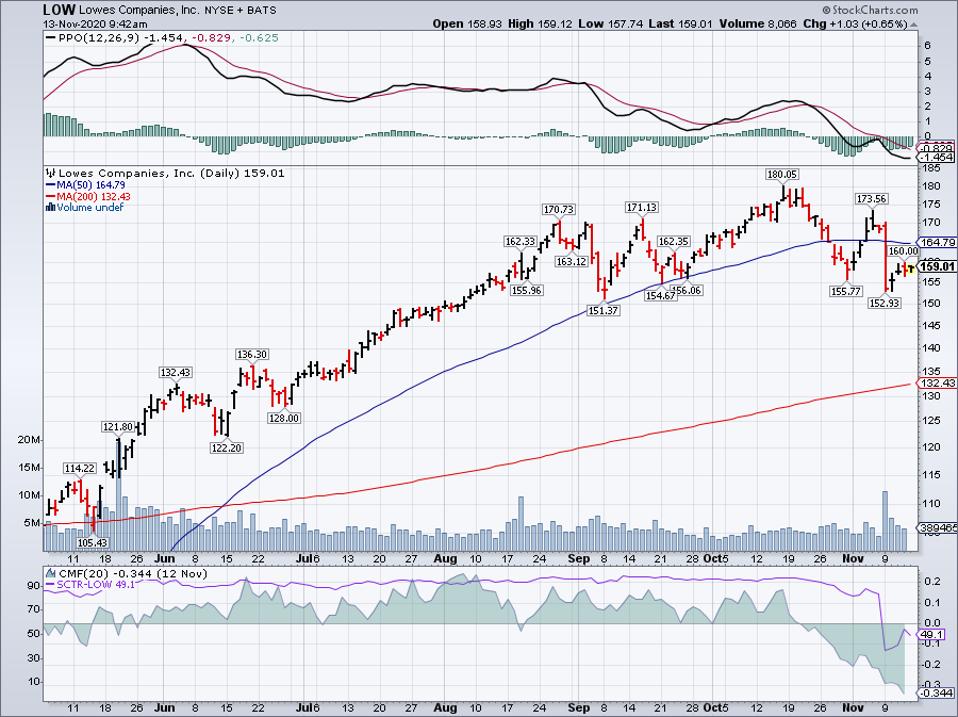Image resolution: width=958 pixels, height=717 pixels.
Task: Click the 180.05 peak price label
Action: pos(783,175)
